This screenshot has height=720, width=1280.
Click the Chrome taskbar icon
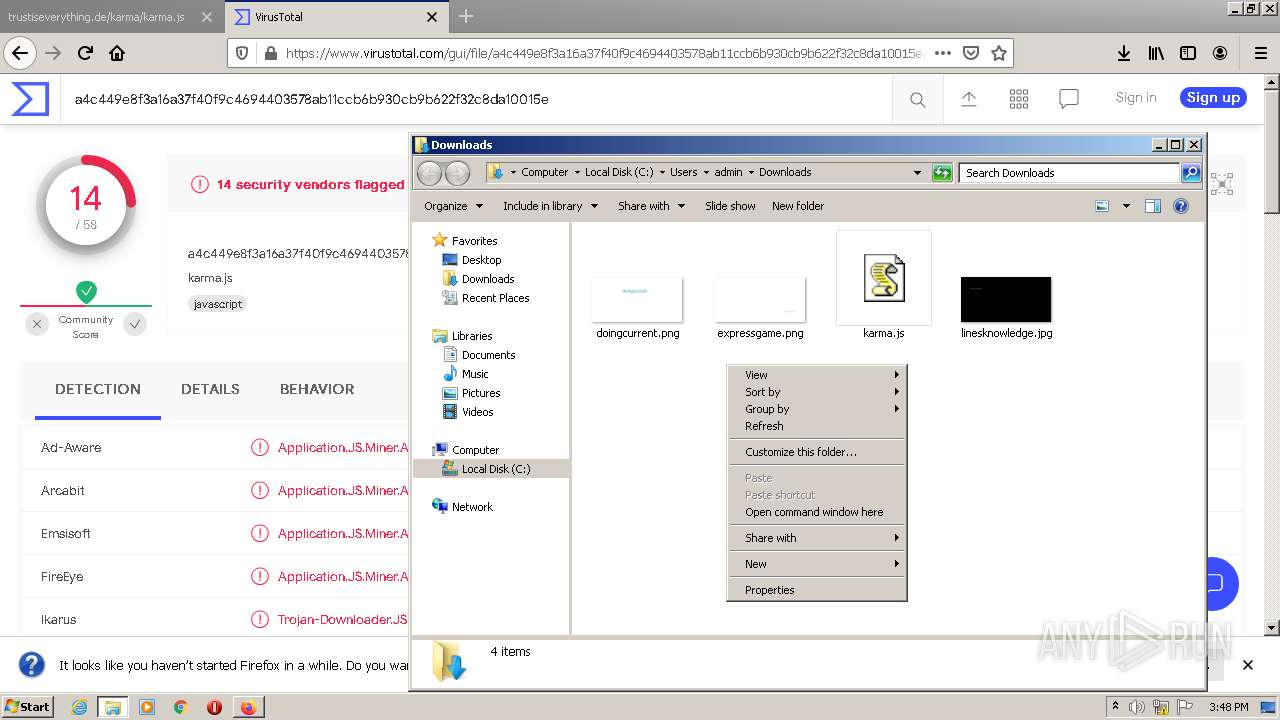pos(180,707)
